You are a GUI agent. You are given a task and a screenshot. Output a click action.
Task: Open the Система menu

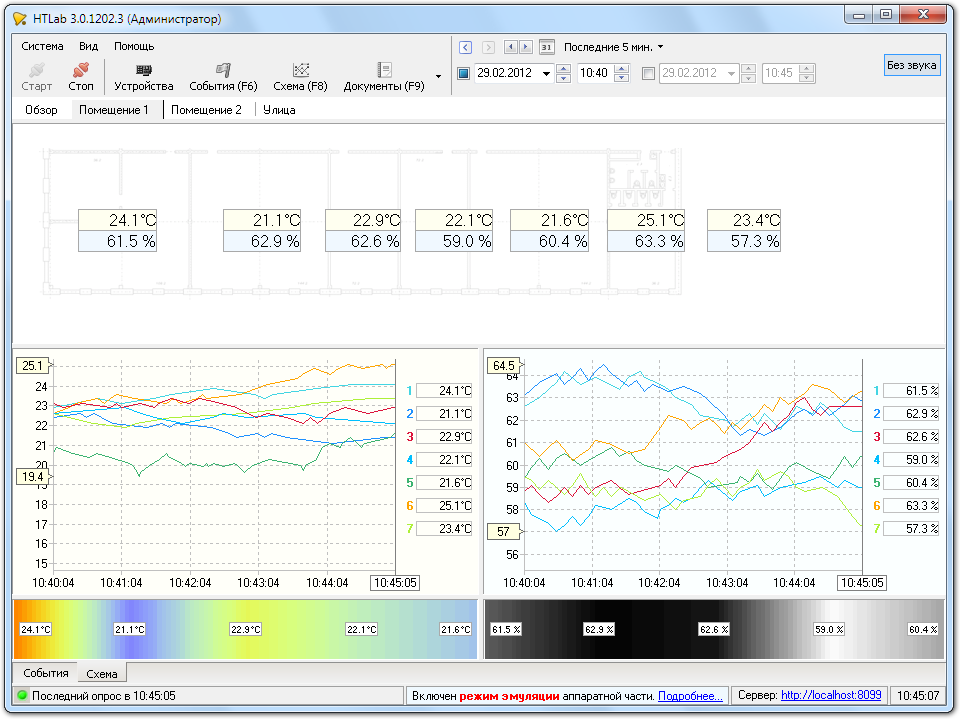(42, 46)
